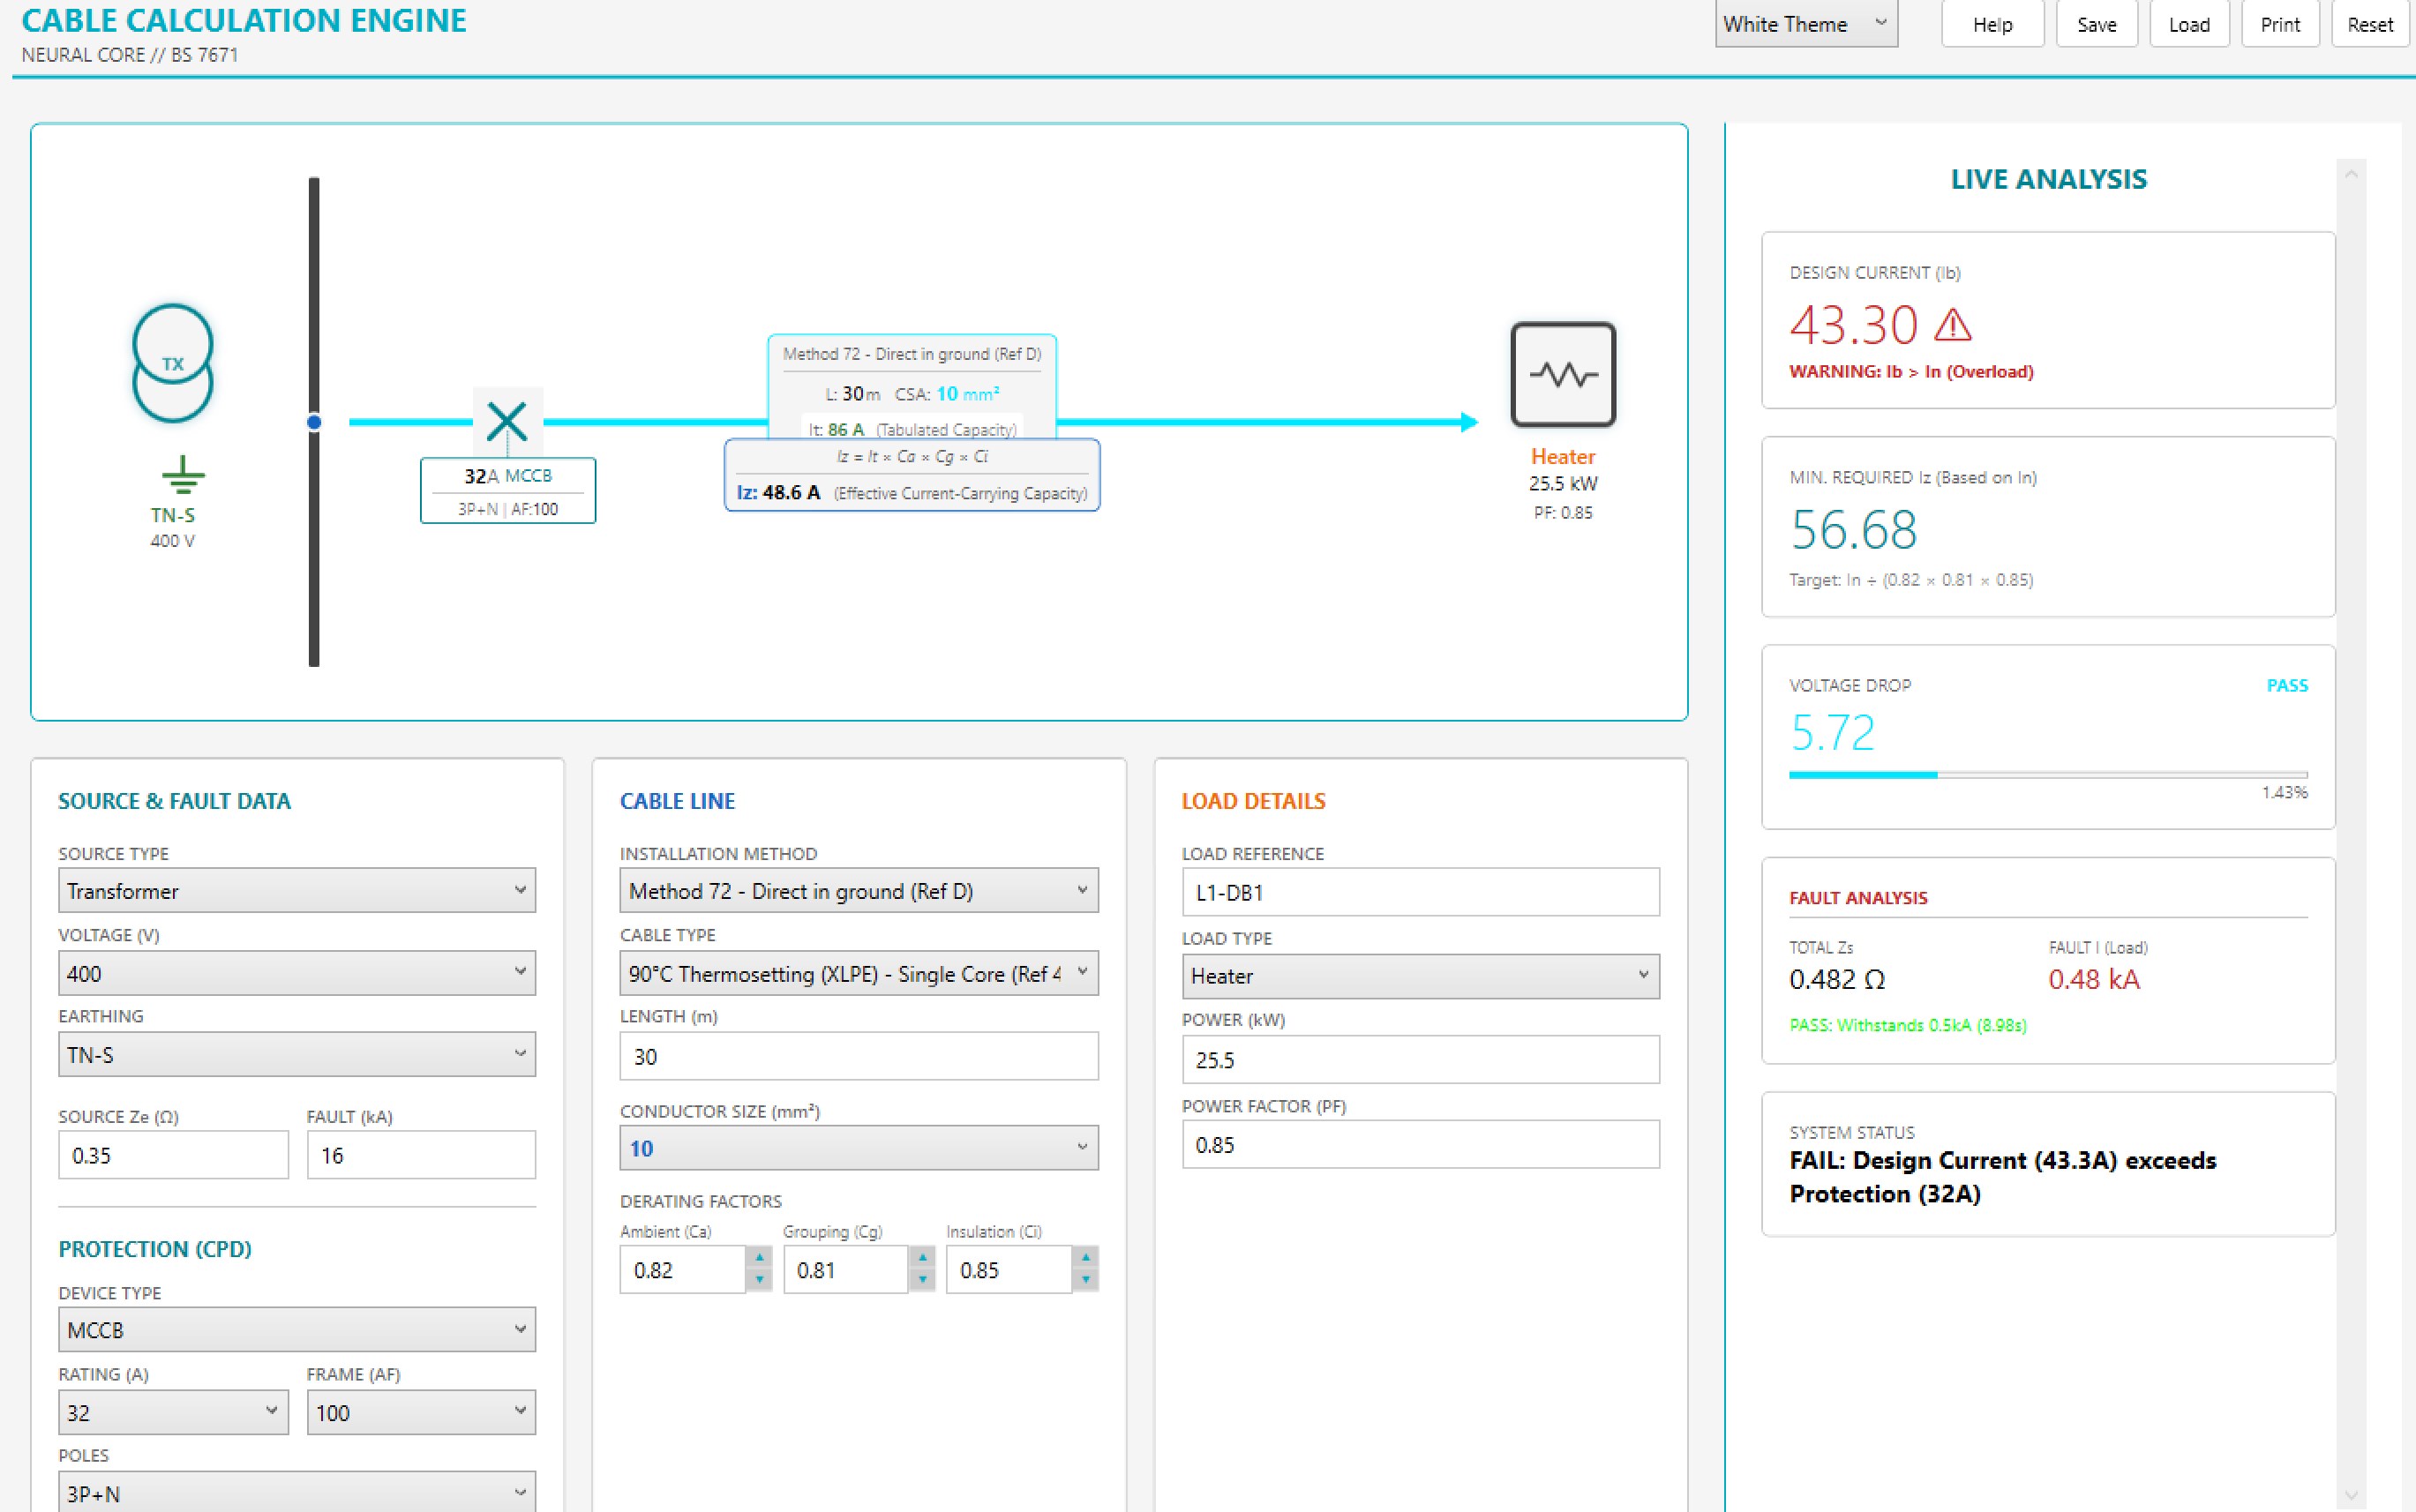The height and width of the screenshot is (1512, 2416).
Task: Expand the Installation Method dropdown
Action: click(859, 891)
